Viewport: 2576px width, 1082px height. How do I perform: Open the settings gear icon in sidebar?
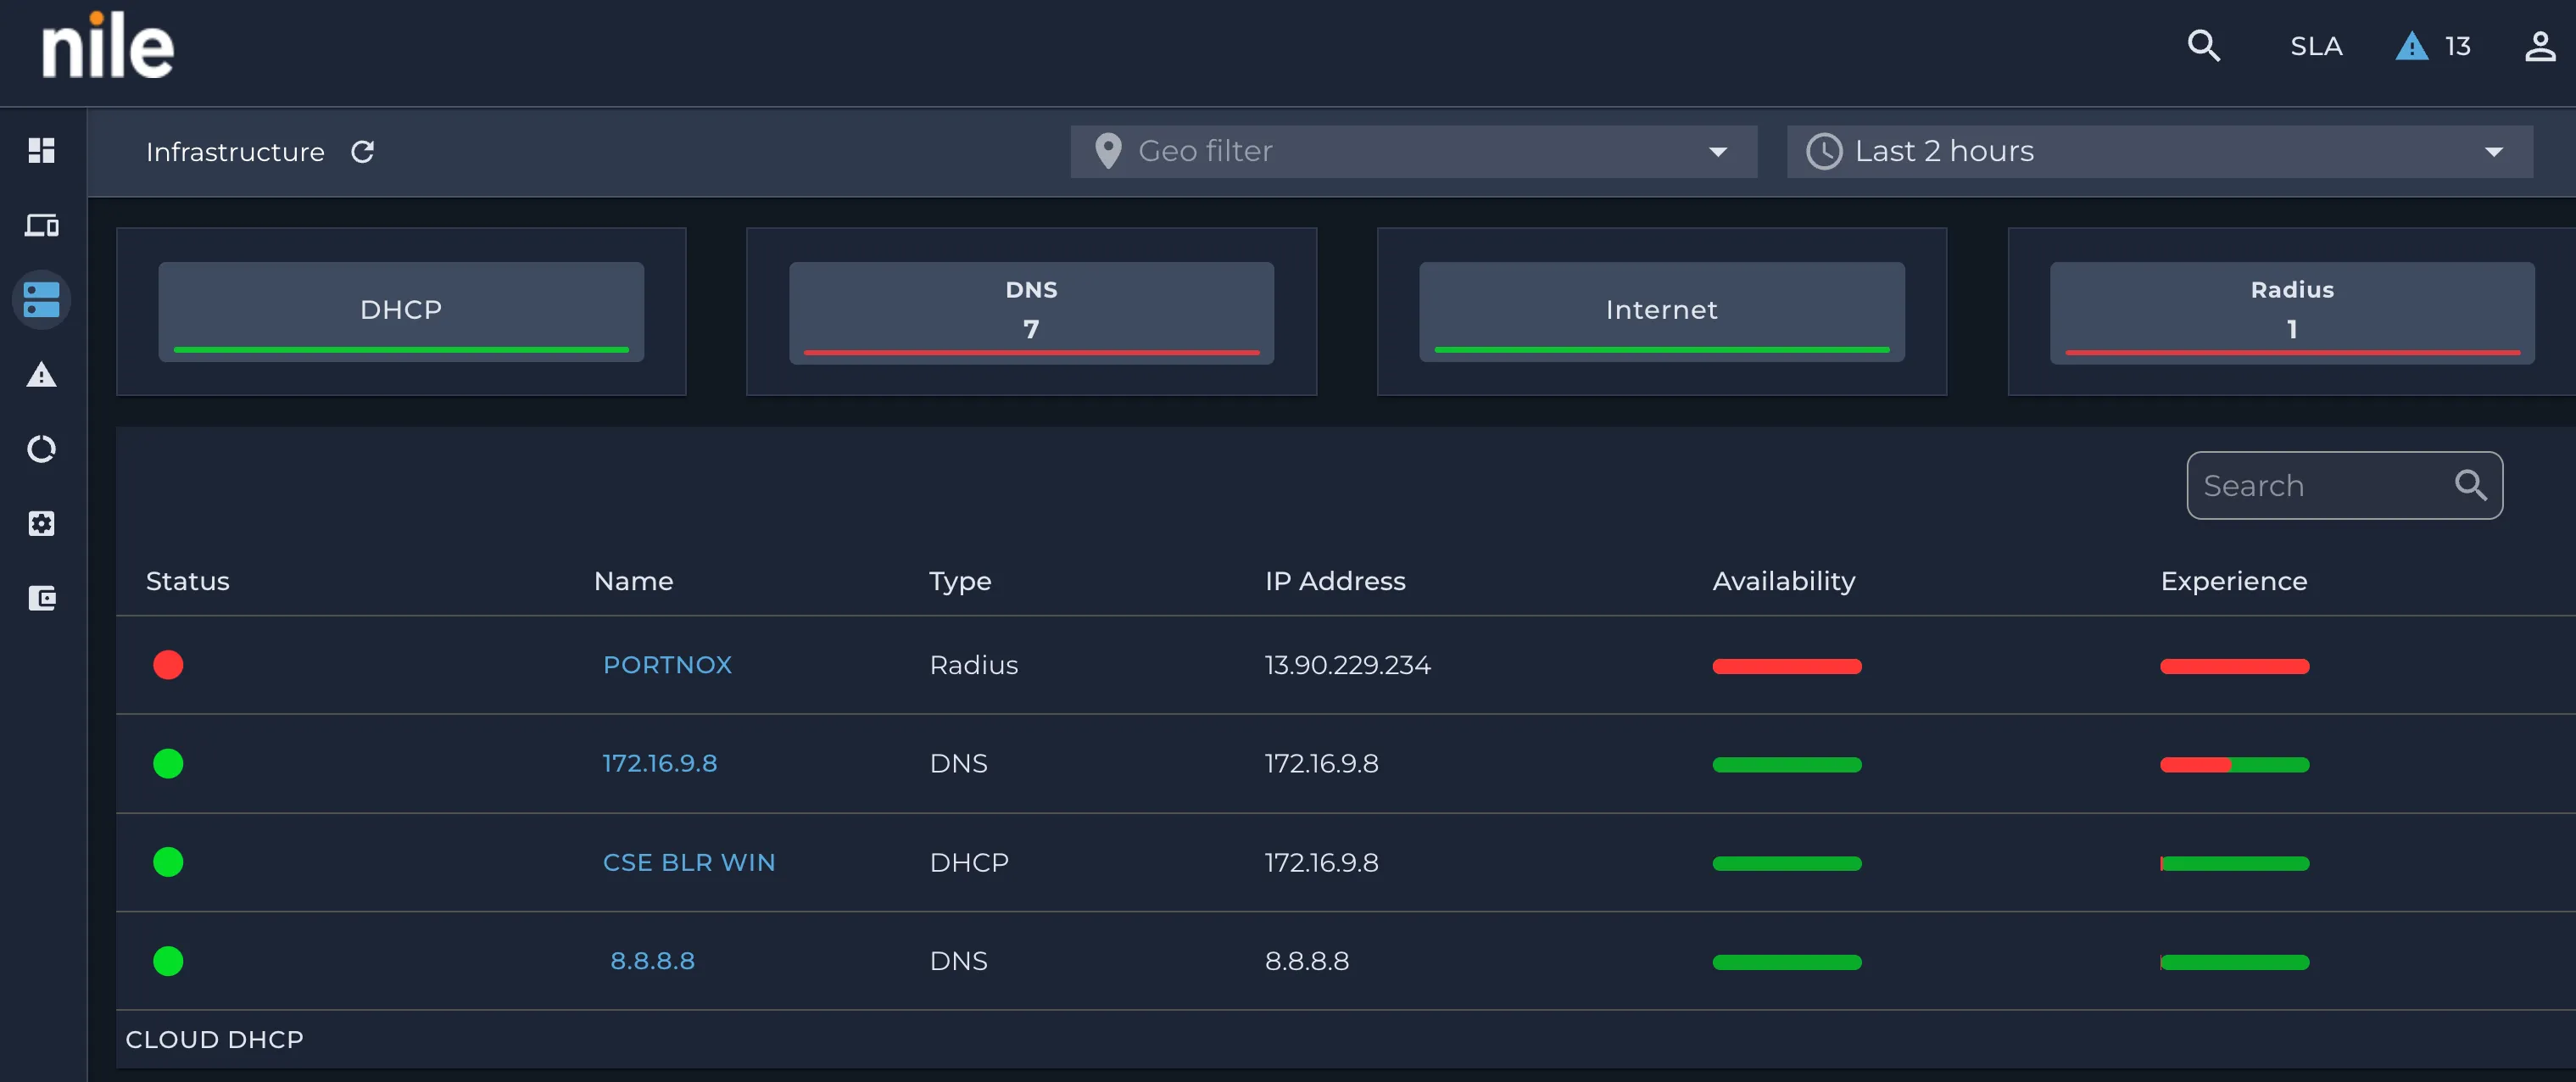pos(41,523)
